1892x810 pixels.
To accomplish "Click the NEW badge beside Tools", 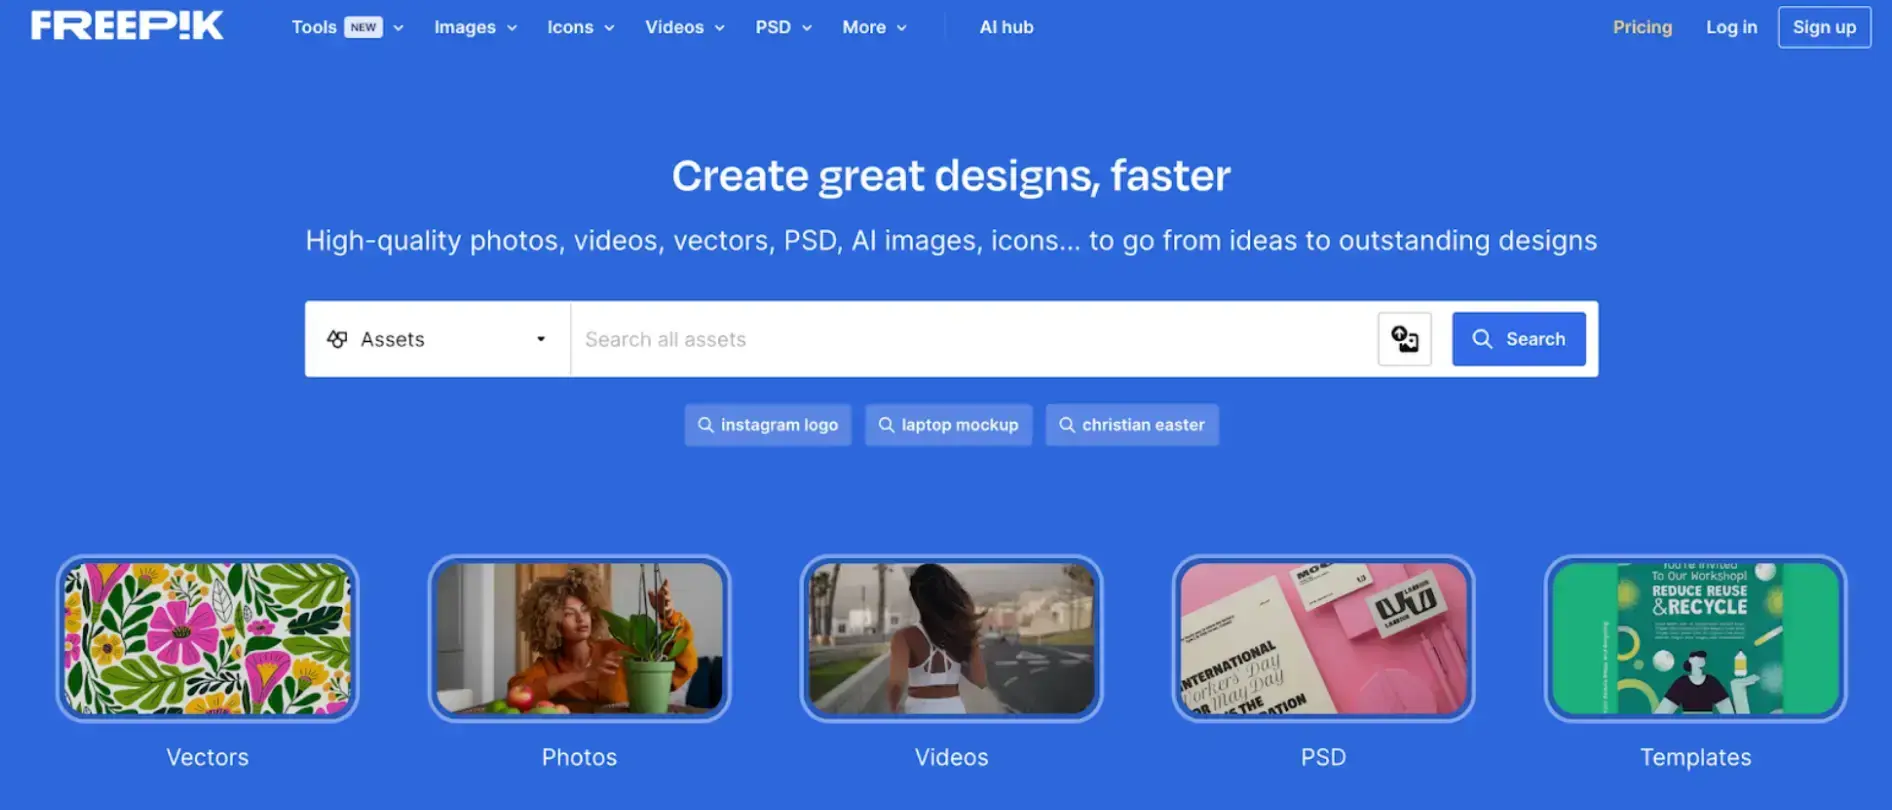I will pyautogui.click(x=363, y=27).
